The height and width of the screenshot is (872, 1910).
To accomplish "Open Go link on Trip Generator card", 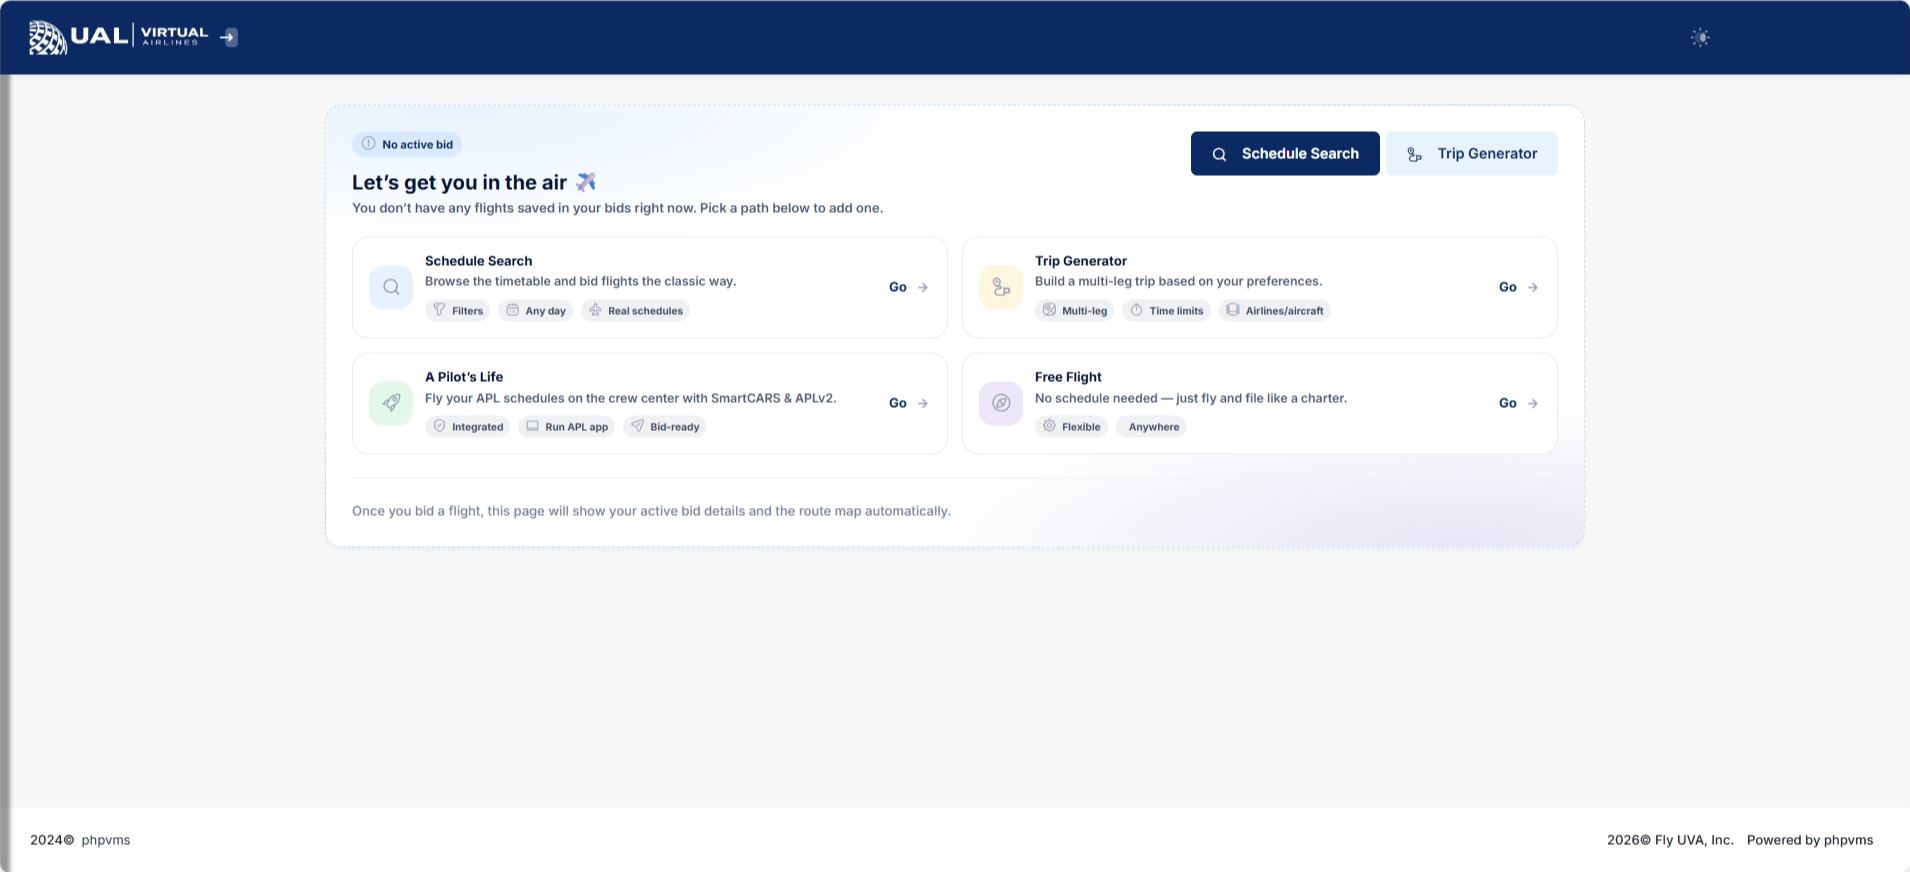I will coord(1518,287).
